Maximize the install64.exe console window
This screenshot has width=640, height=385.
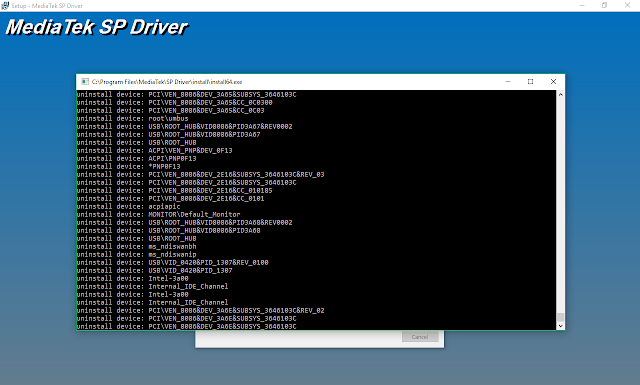[x=530, y=82]
